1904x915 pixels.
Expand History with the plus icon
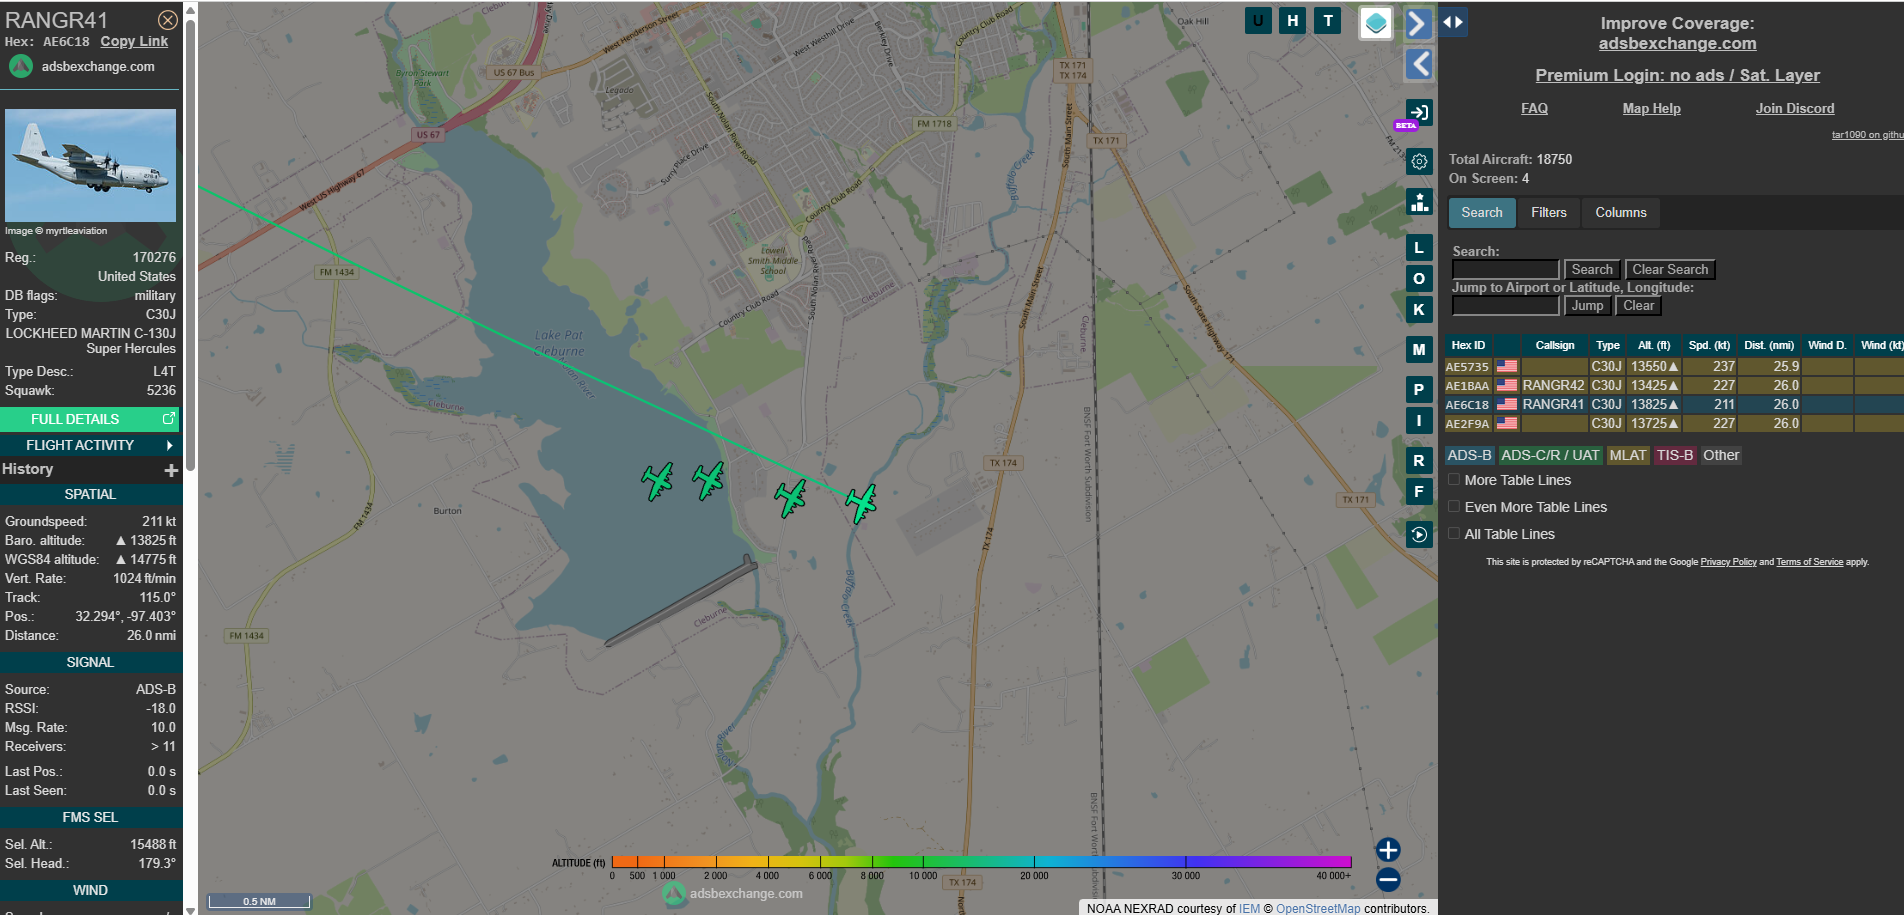click(x=171, y=470)
